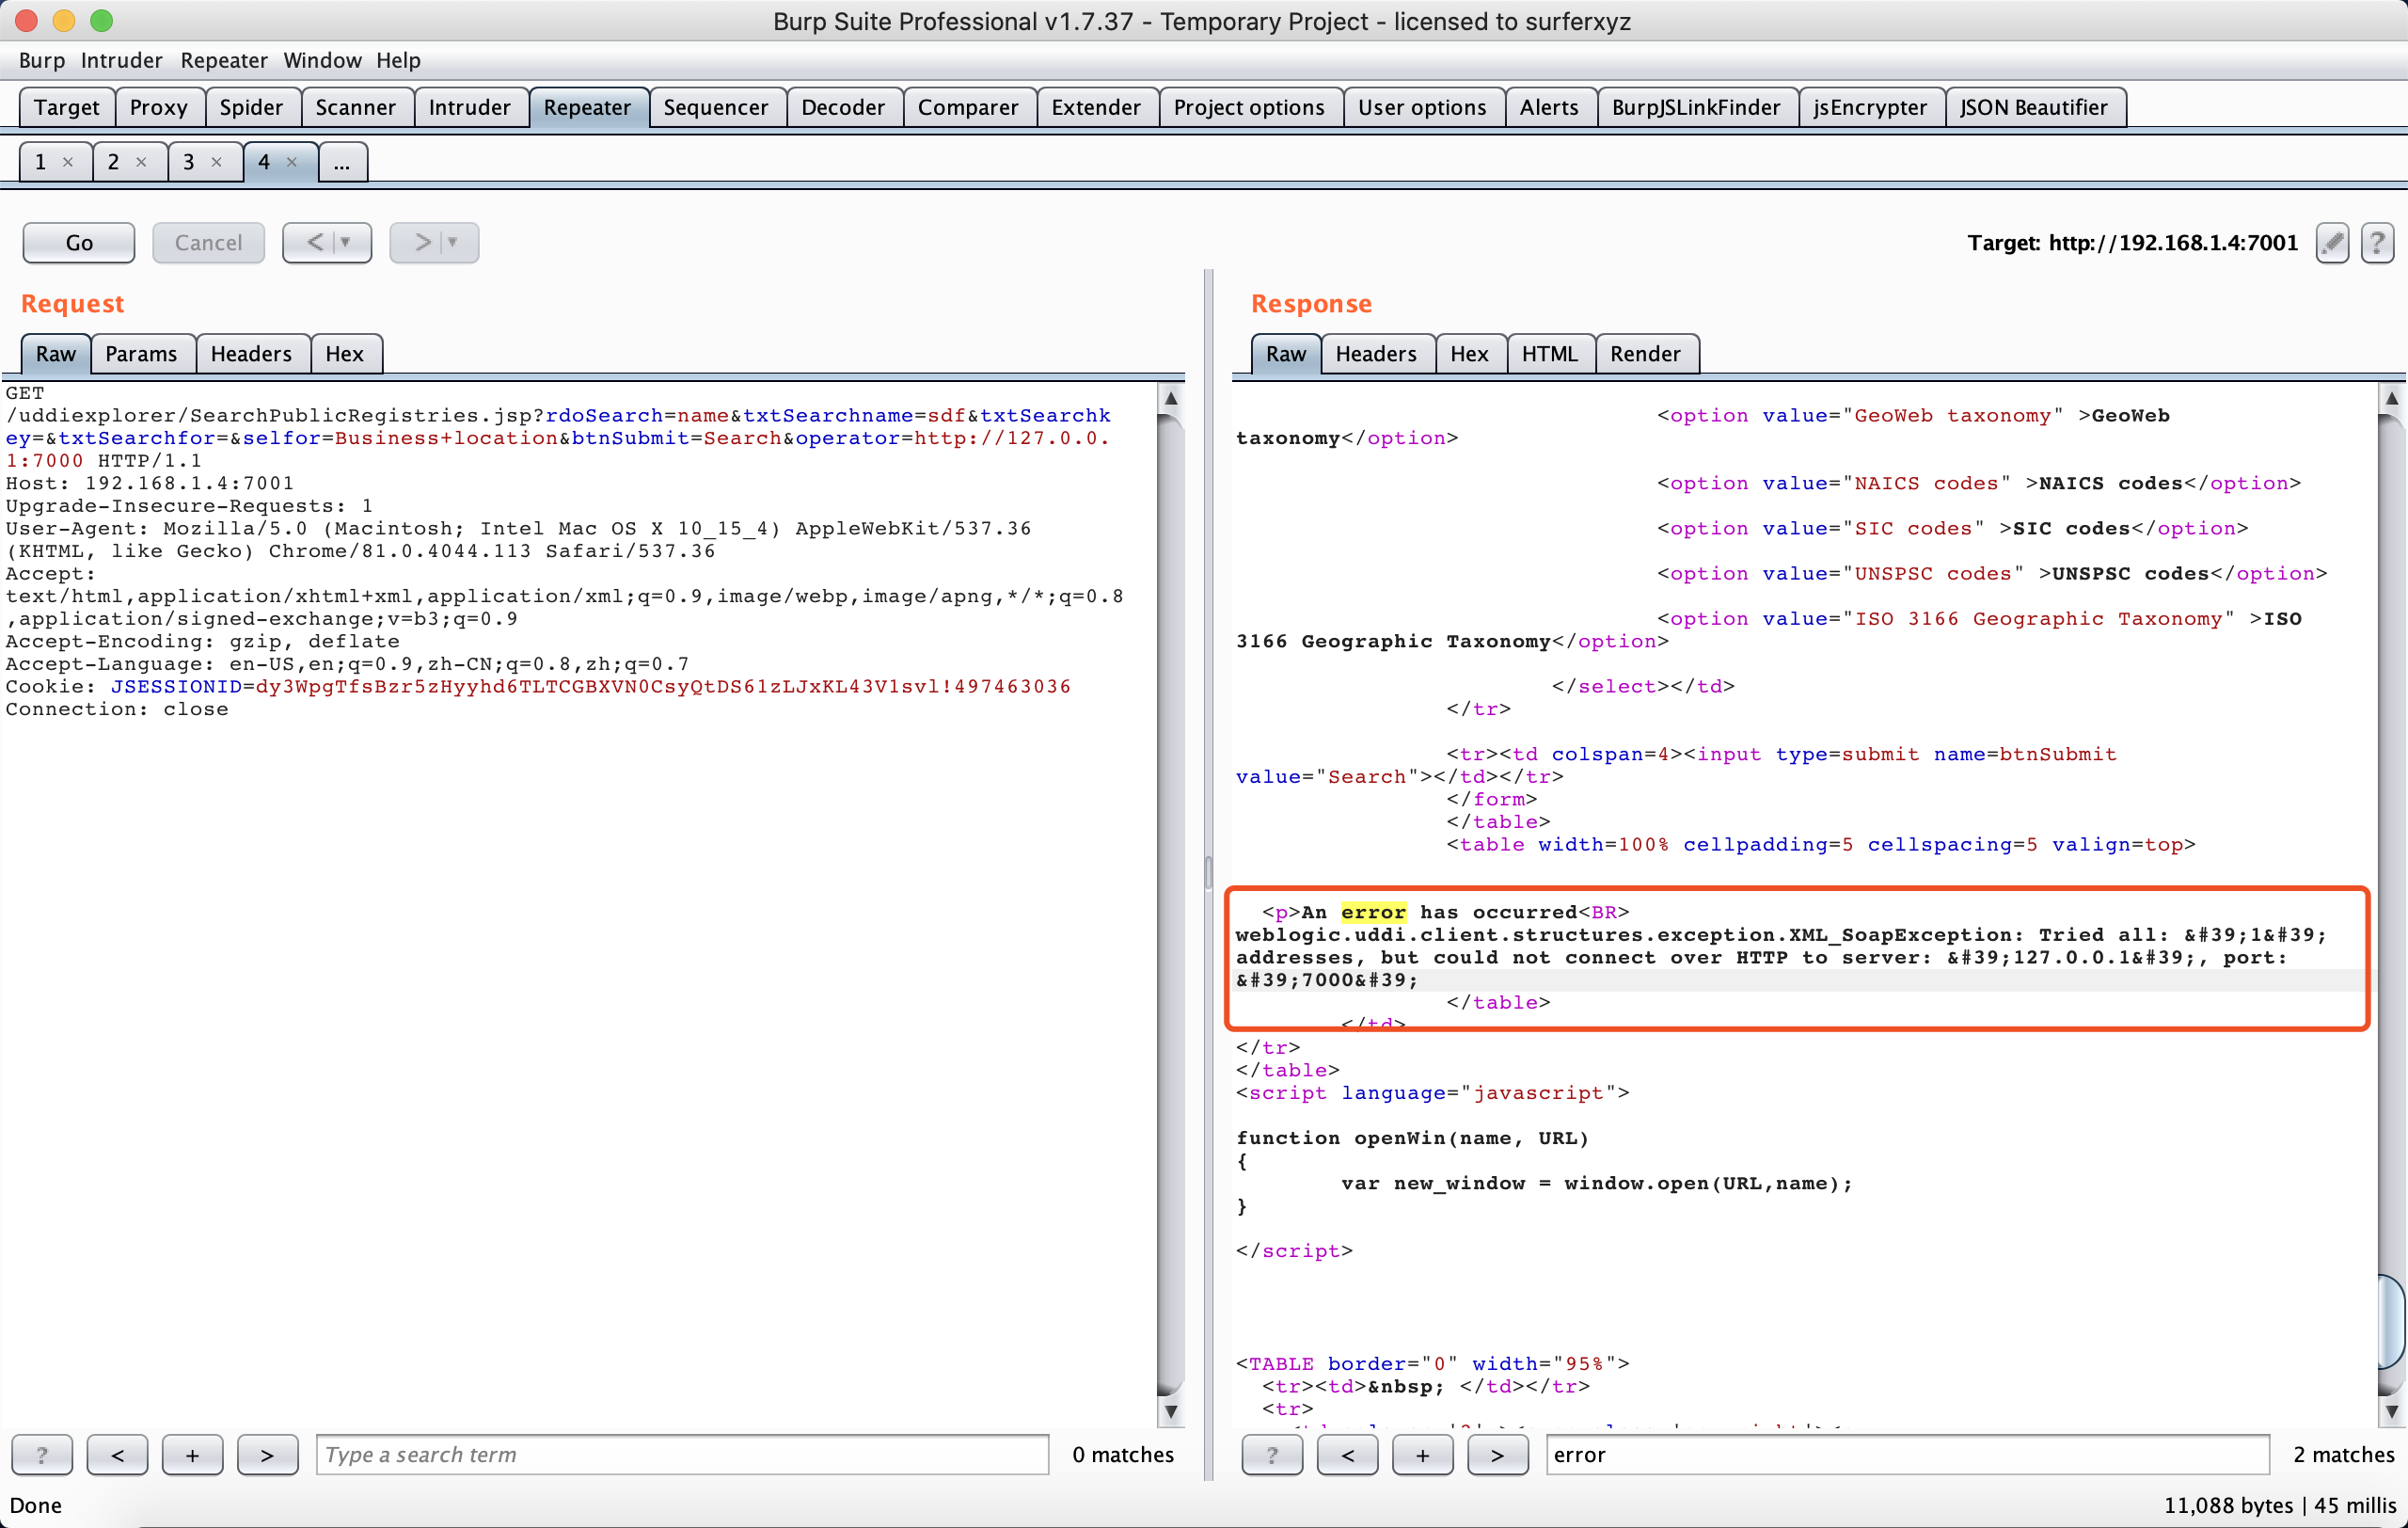
Task: Click response search plus options button
Action: coord(1422,1455)
